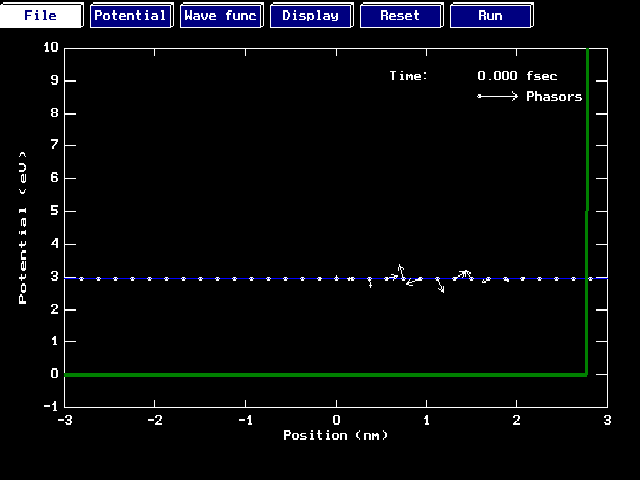Click the Phasors legend arrow symbol
The width and height of the screenshot is (640, 480).
(x=498, y=96)
